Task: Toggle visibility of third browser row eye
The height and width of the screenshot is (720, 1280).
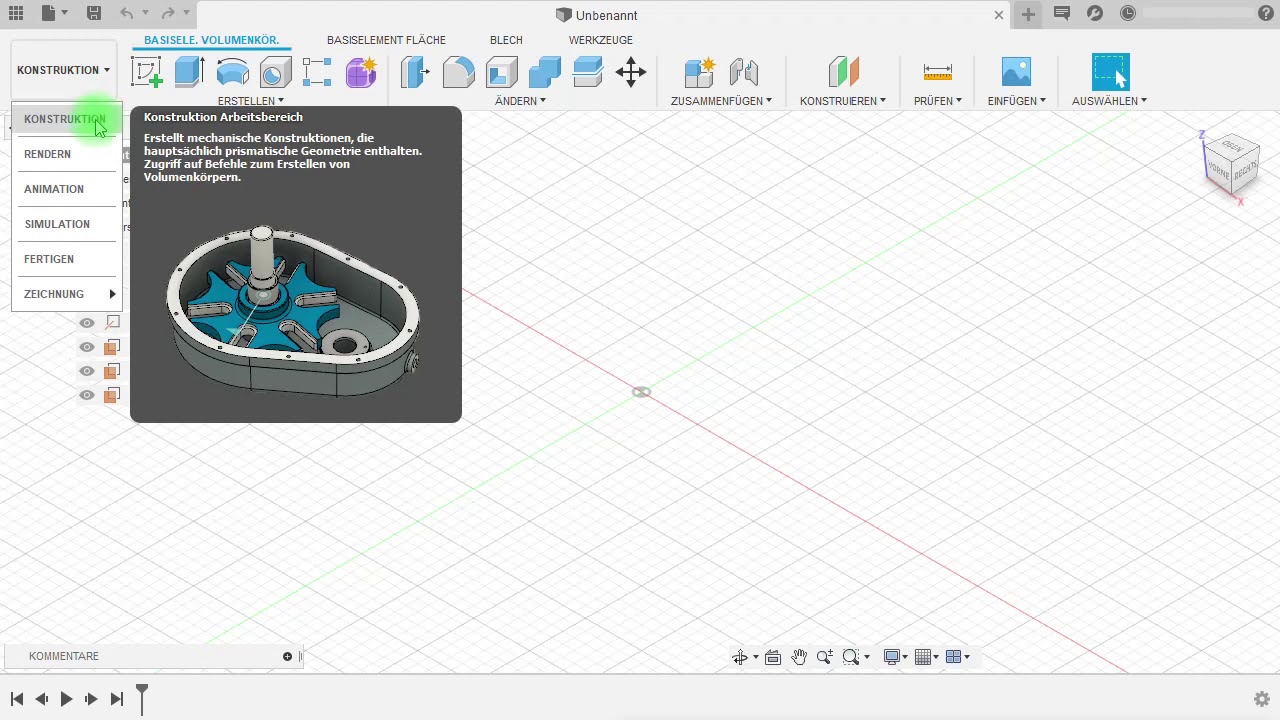Action: point(87,371)
